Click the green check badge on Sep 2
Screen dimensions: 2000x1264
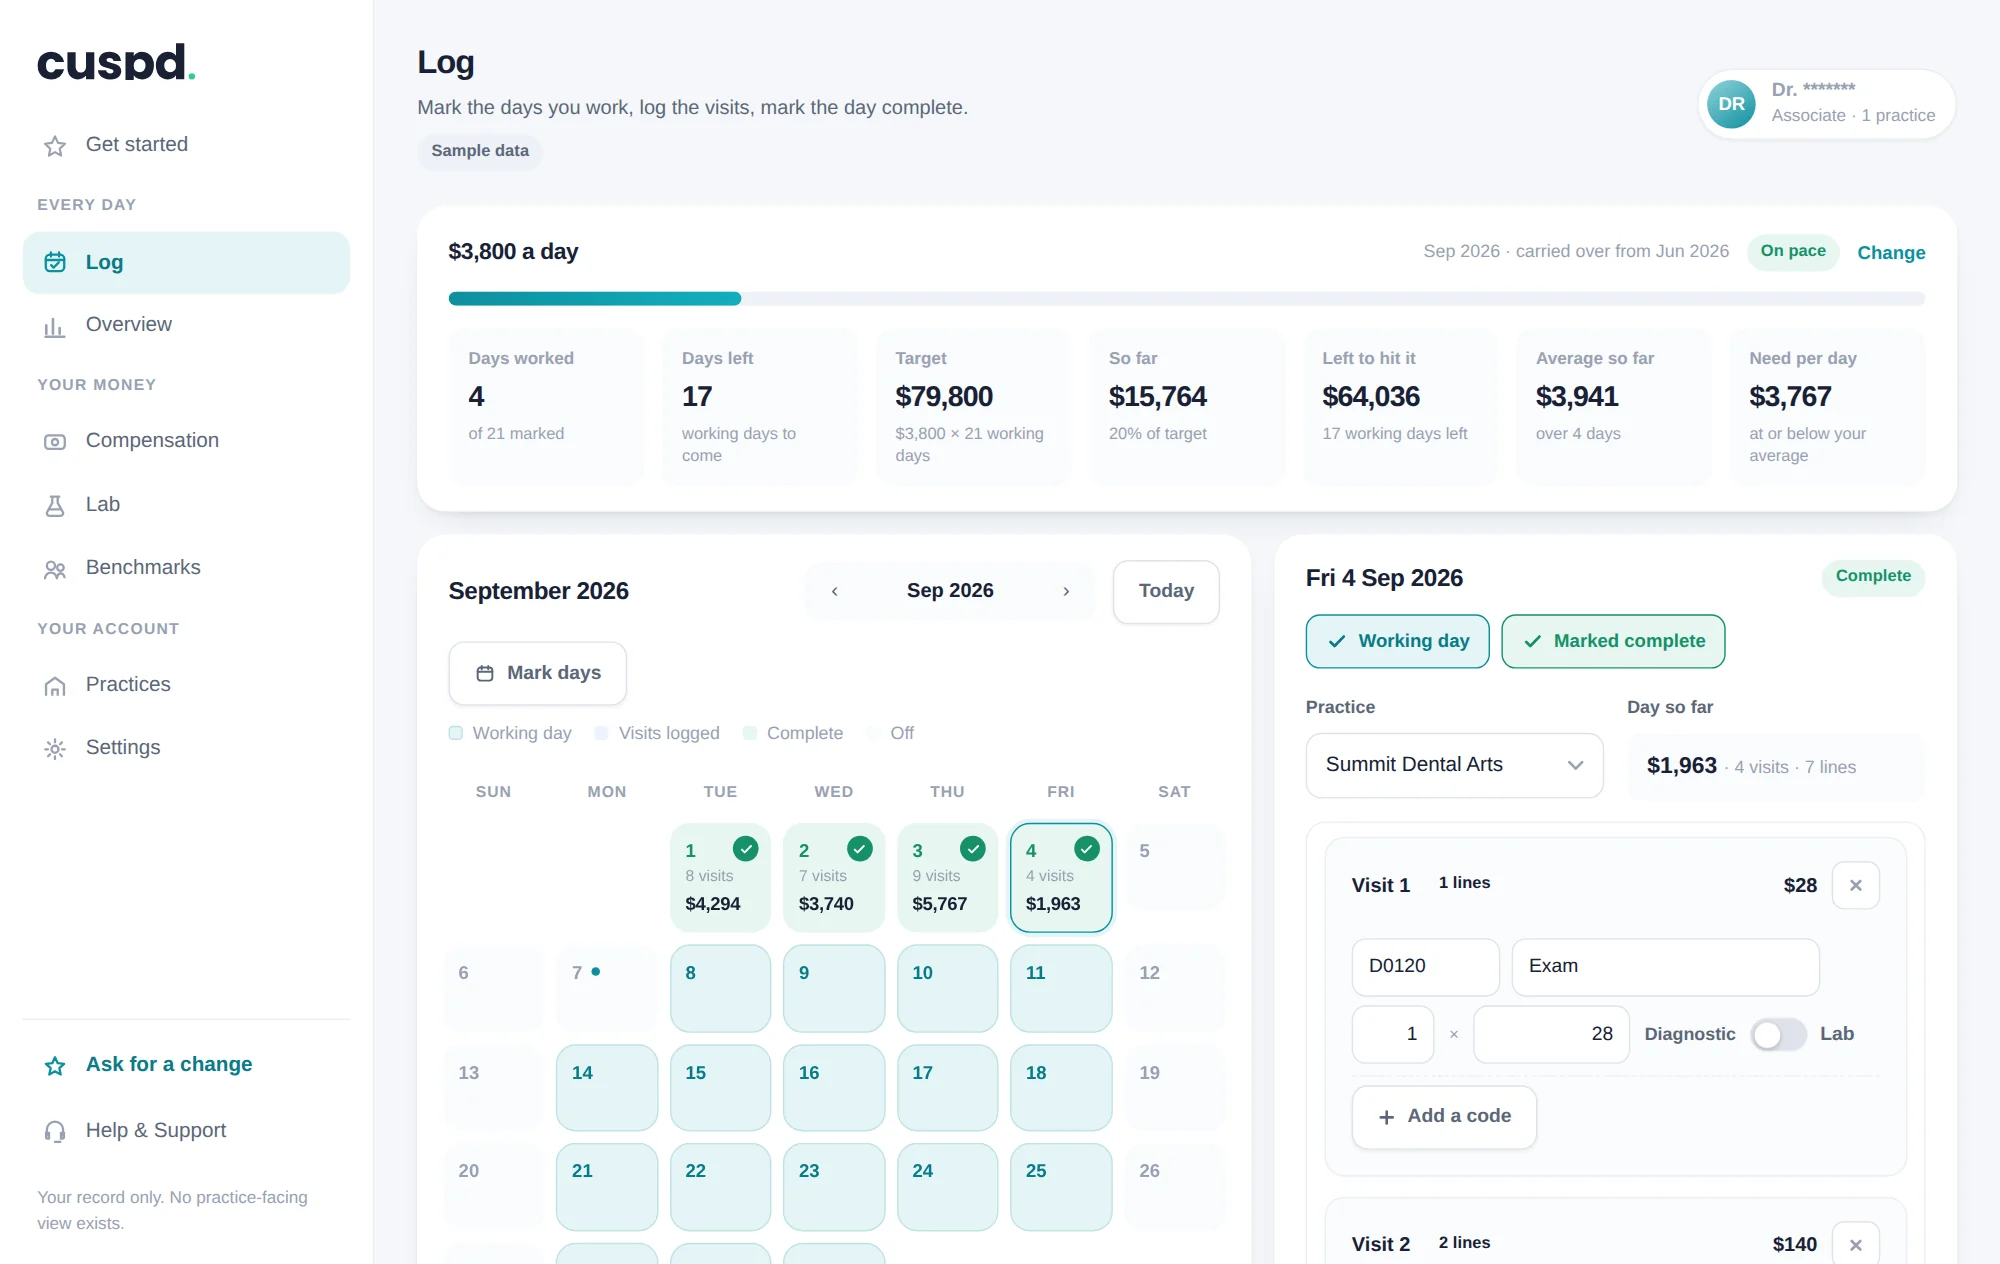[x=859, y=849]
